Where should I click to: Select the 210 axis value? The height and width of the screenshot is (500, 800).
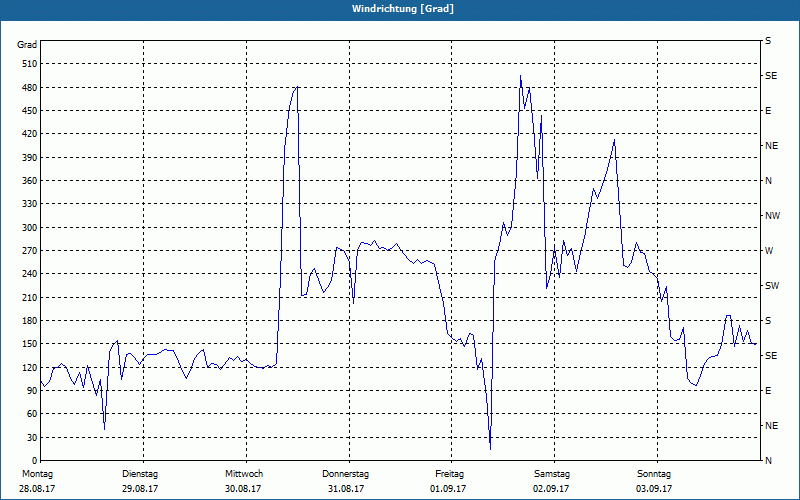(x=30, y=297)
